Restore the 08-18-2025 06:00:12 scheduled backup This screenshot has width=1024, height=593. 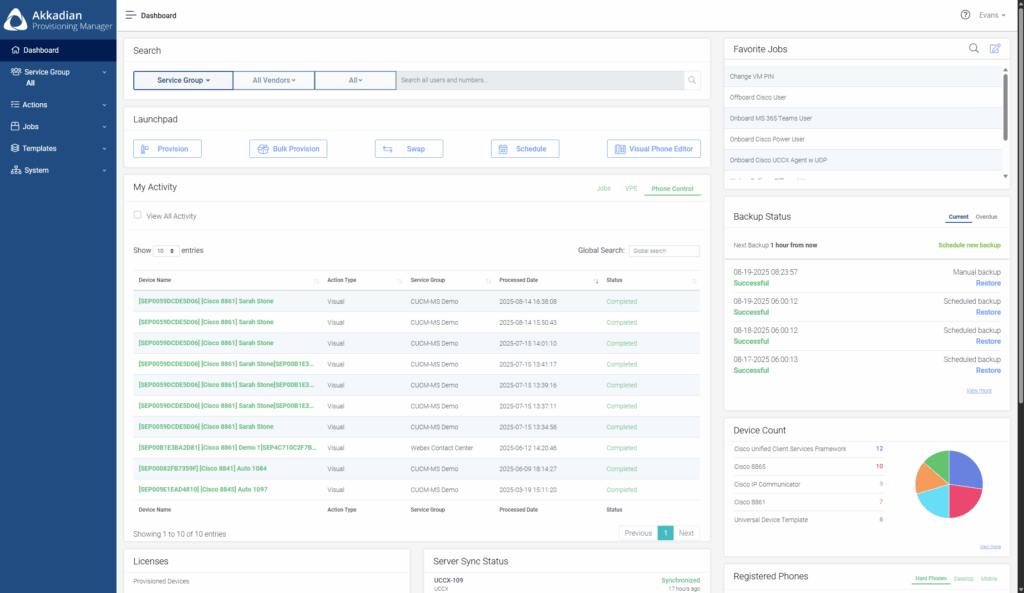coord(988,342)
